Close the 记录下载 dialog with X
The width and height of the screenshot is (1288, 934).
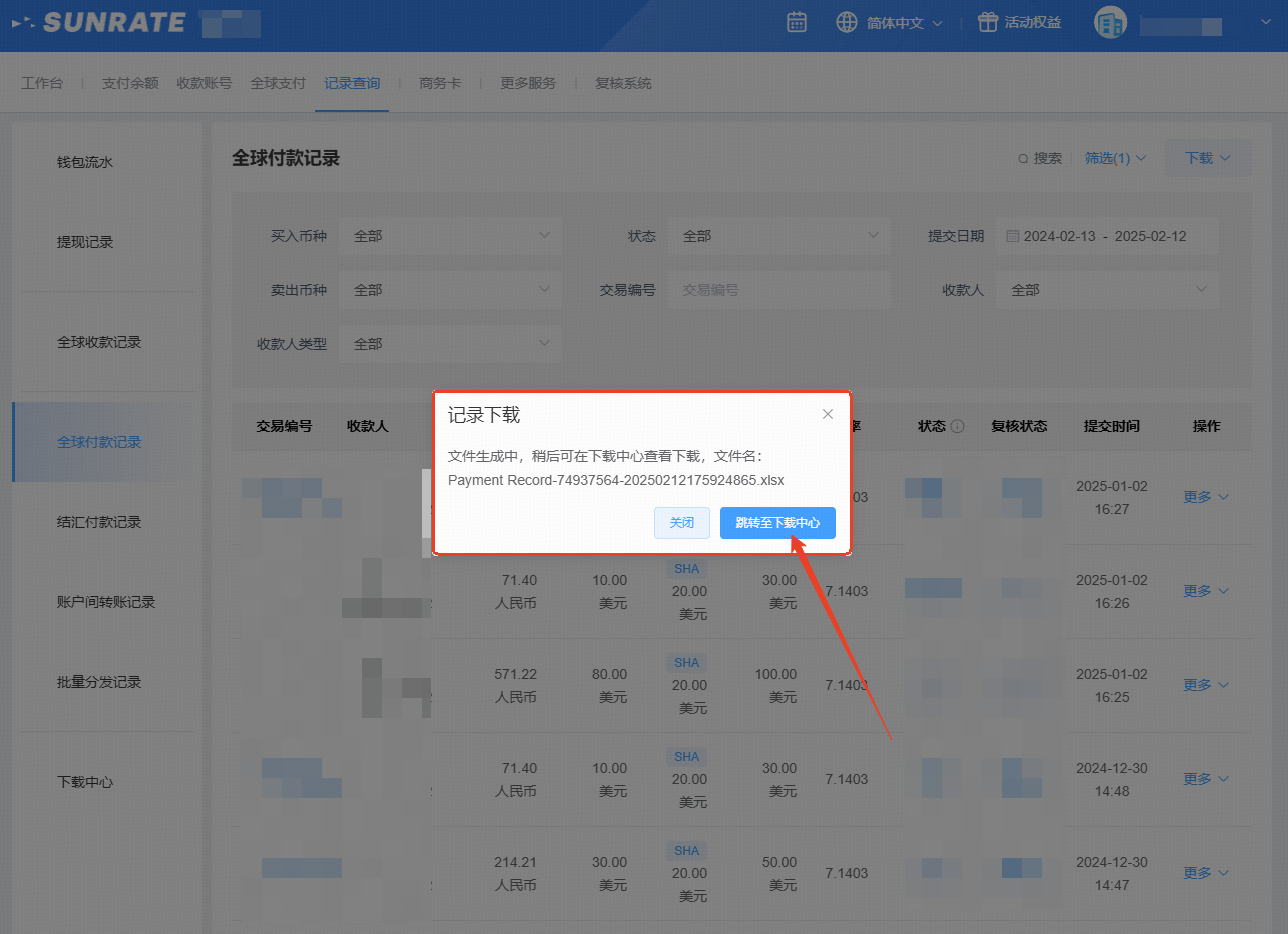click(827, 414)
